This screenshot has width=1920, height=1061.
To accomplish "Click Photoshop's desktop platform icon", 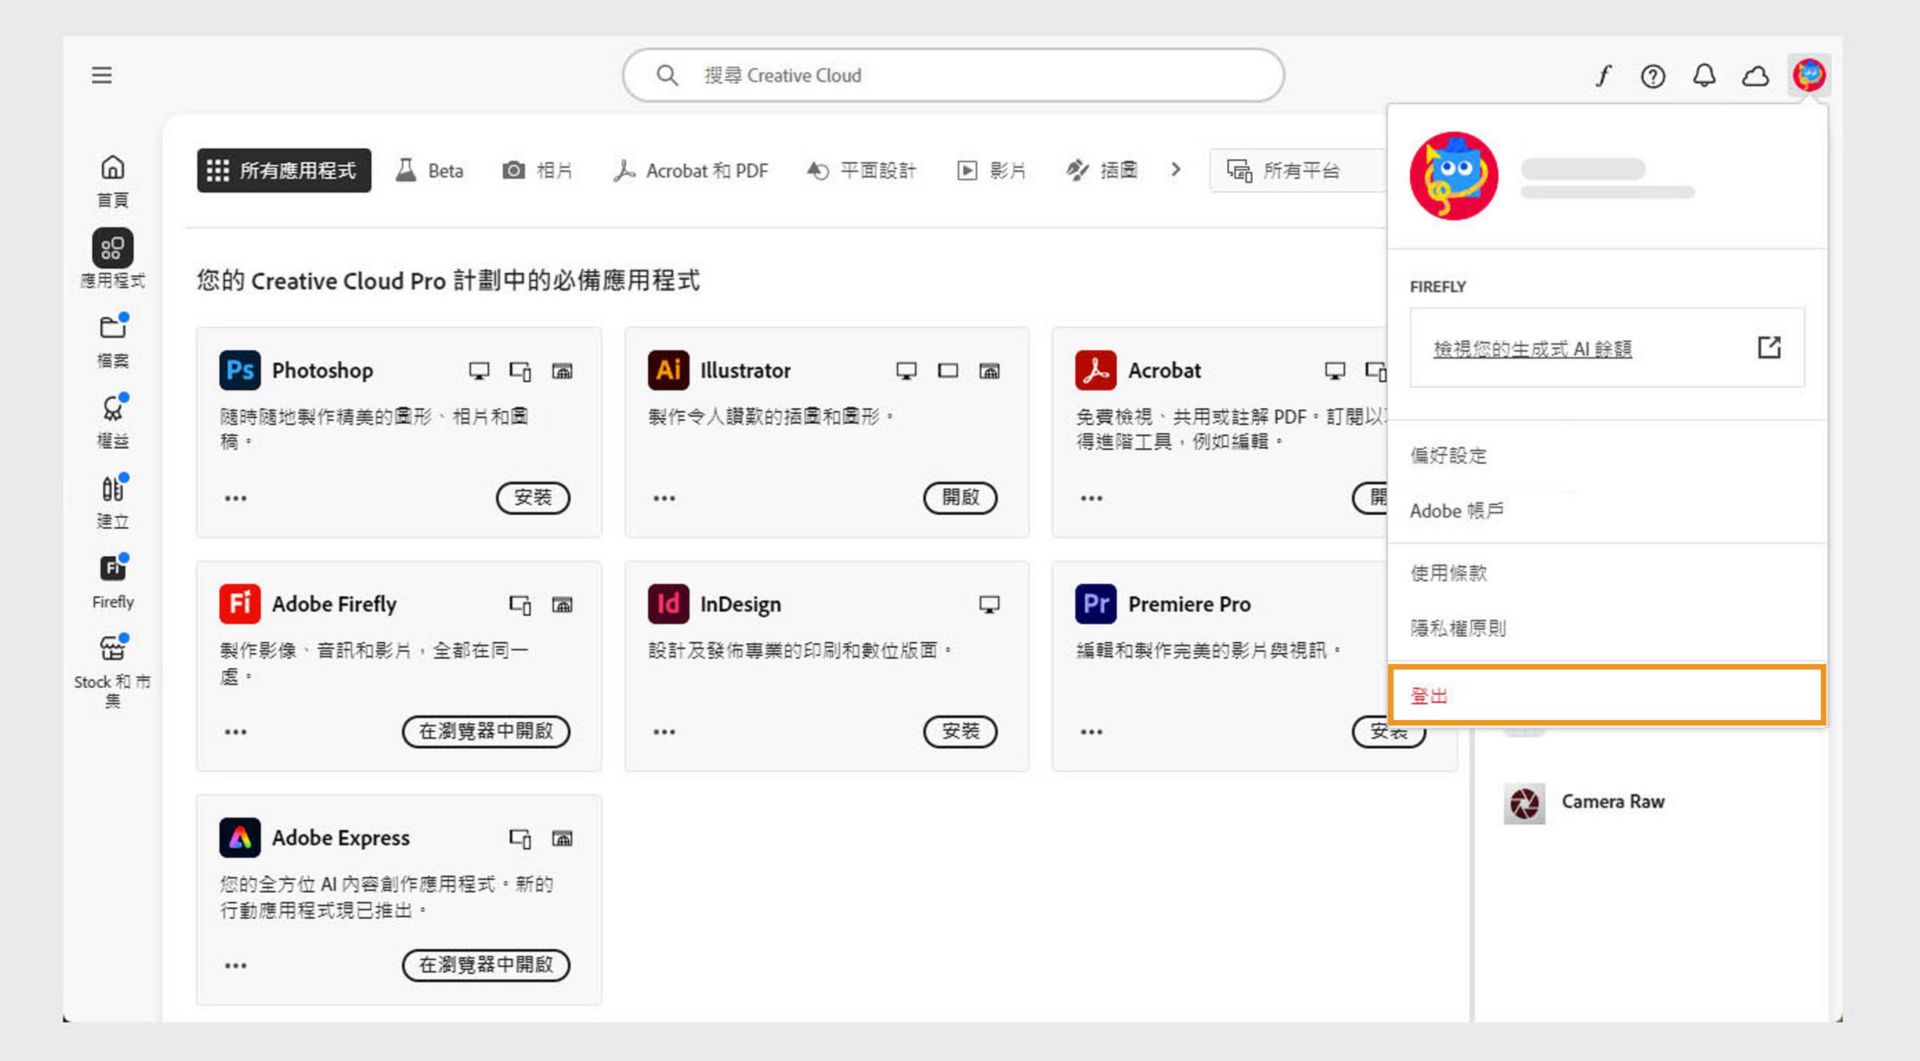I will click(x=479, y=371).
